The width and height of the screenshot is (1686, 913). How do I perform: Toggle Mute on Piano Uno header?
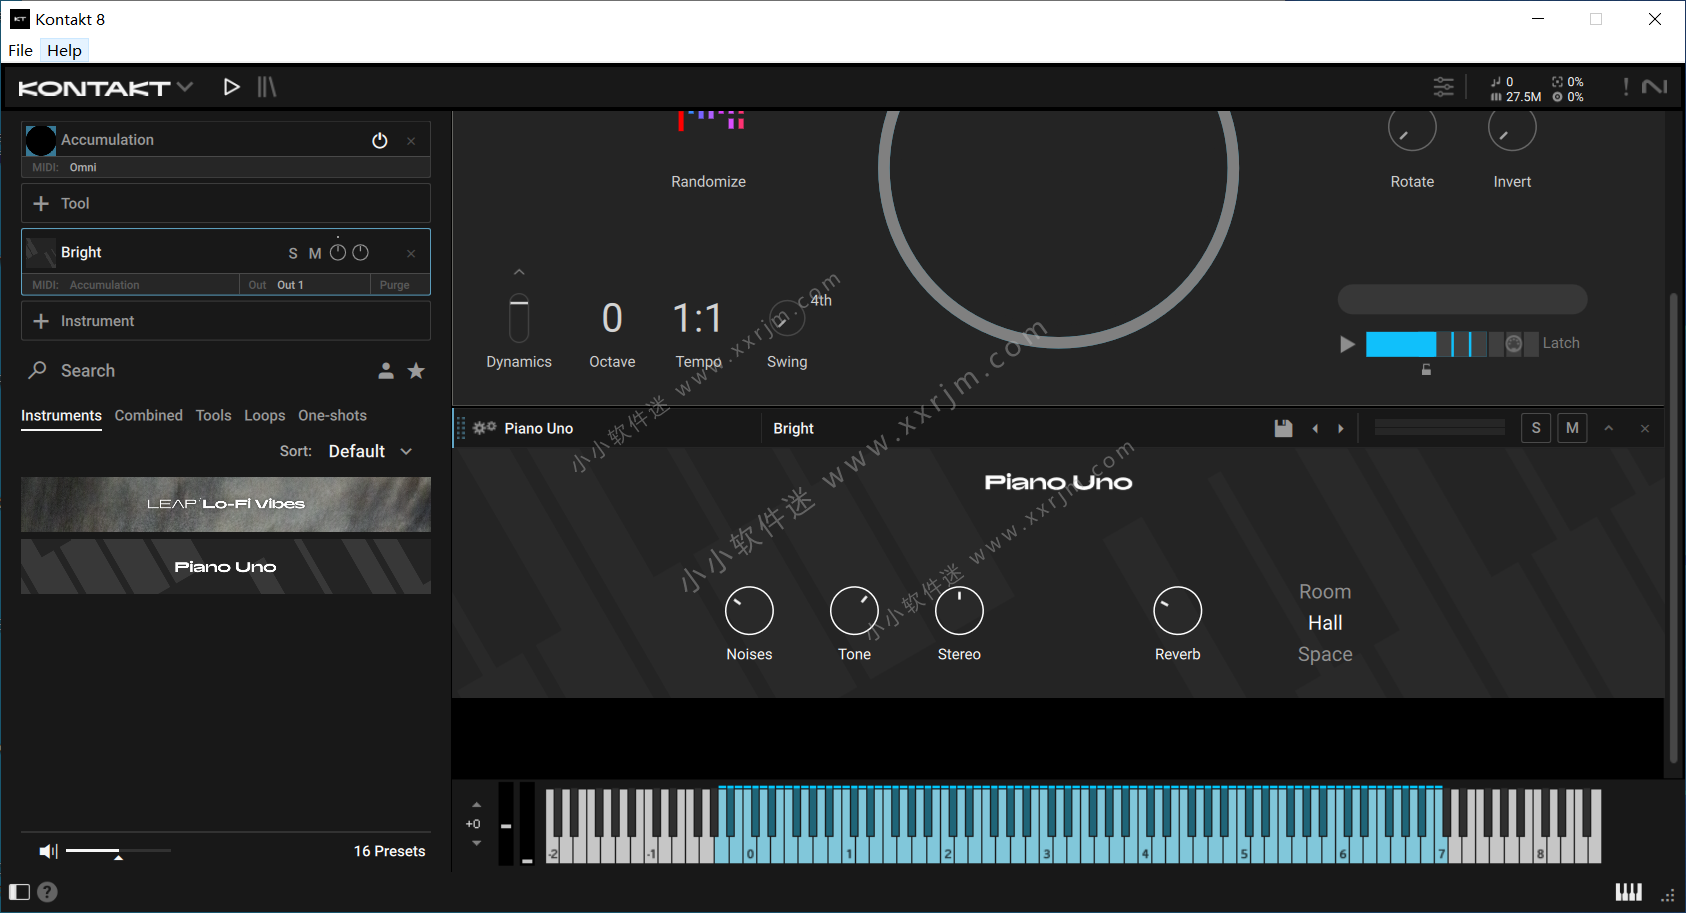click(x=1572, y=428)
